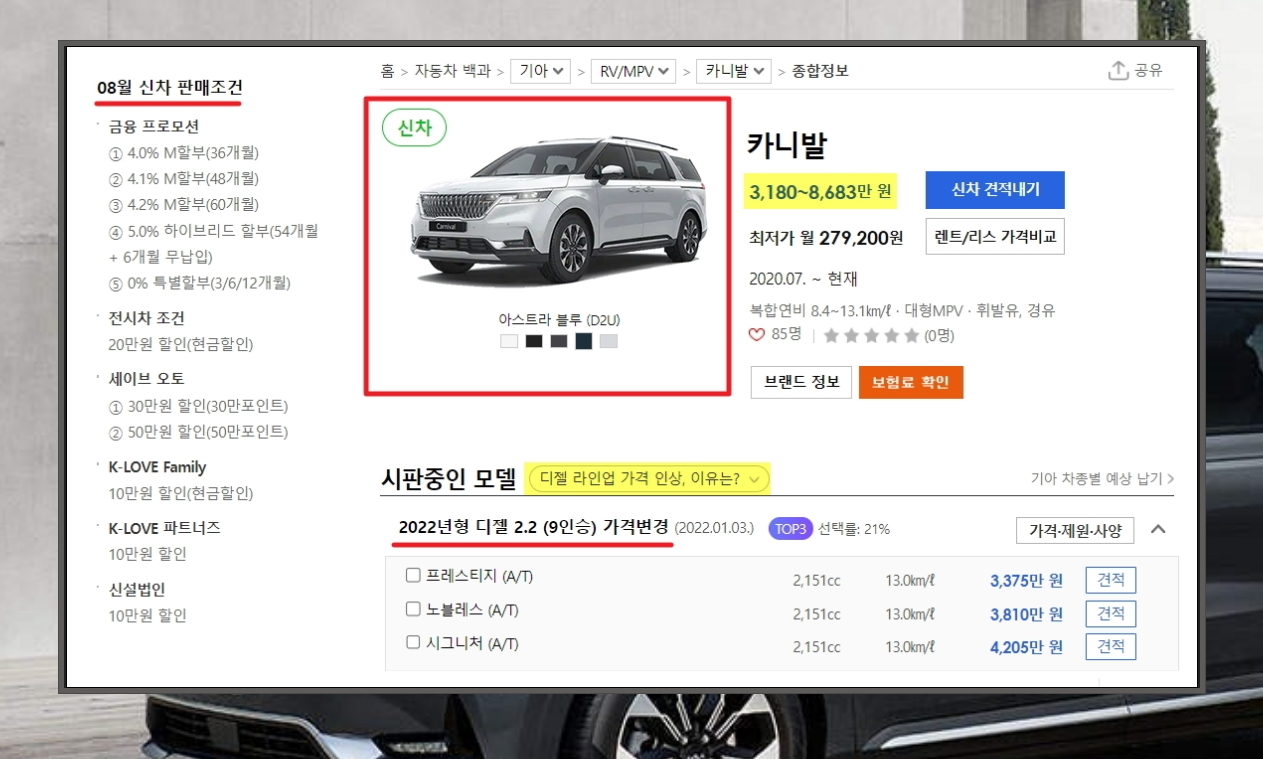Click the 카니발 model title

787,145
